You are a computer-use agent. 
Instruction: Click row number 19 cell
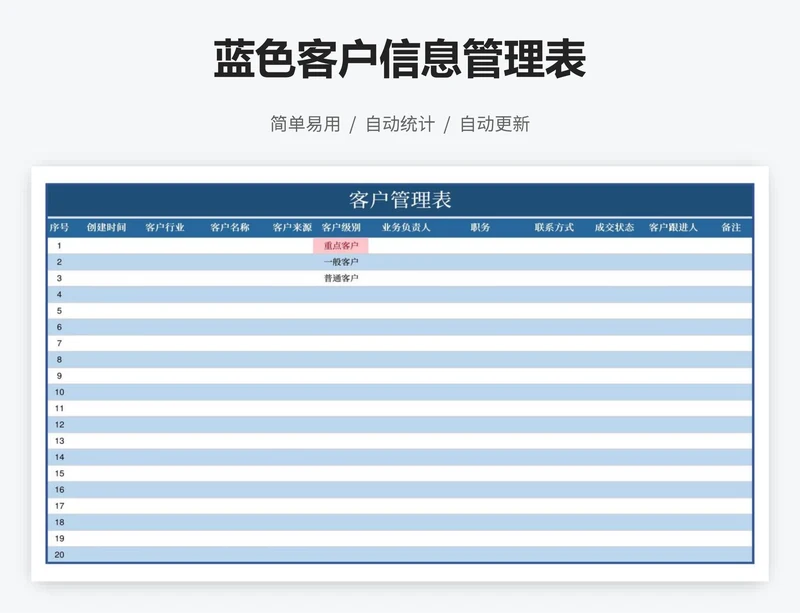click(x=59, y=538)
